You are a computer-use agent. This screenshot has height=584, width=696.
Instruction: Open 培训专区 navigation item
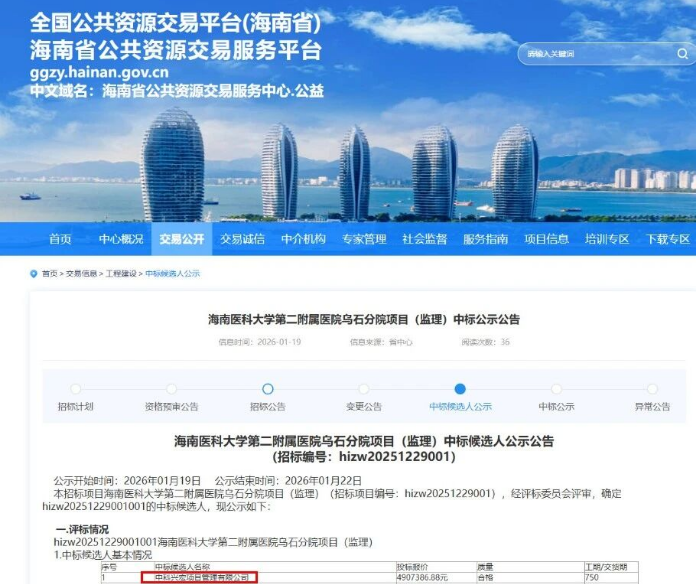(x=607, y=239)
